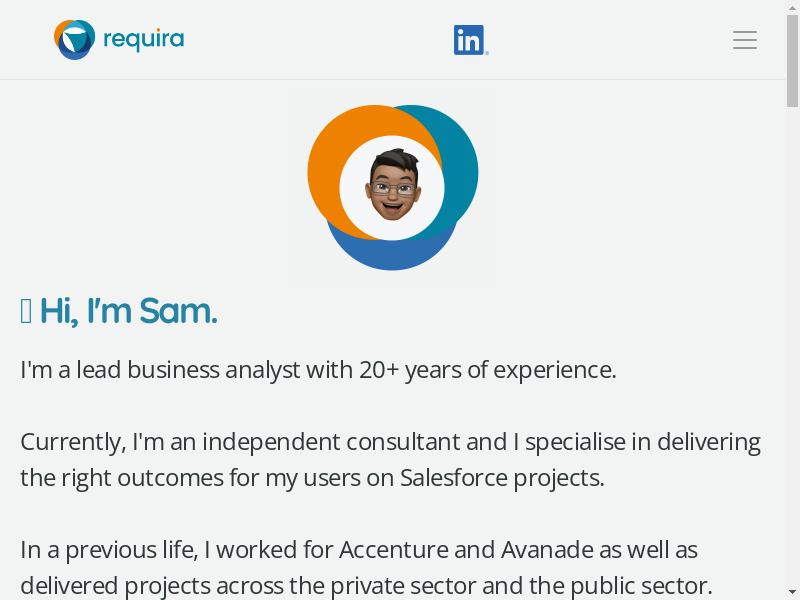Click the "requira" brand name text
Image resolution: width=800 pixels, height=600 pixels.
pos(143,40)
